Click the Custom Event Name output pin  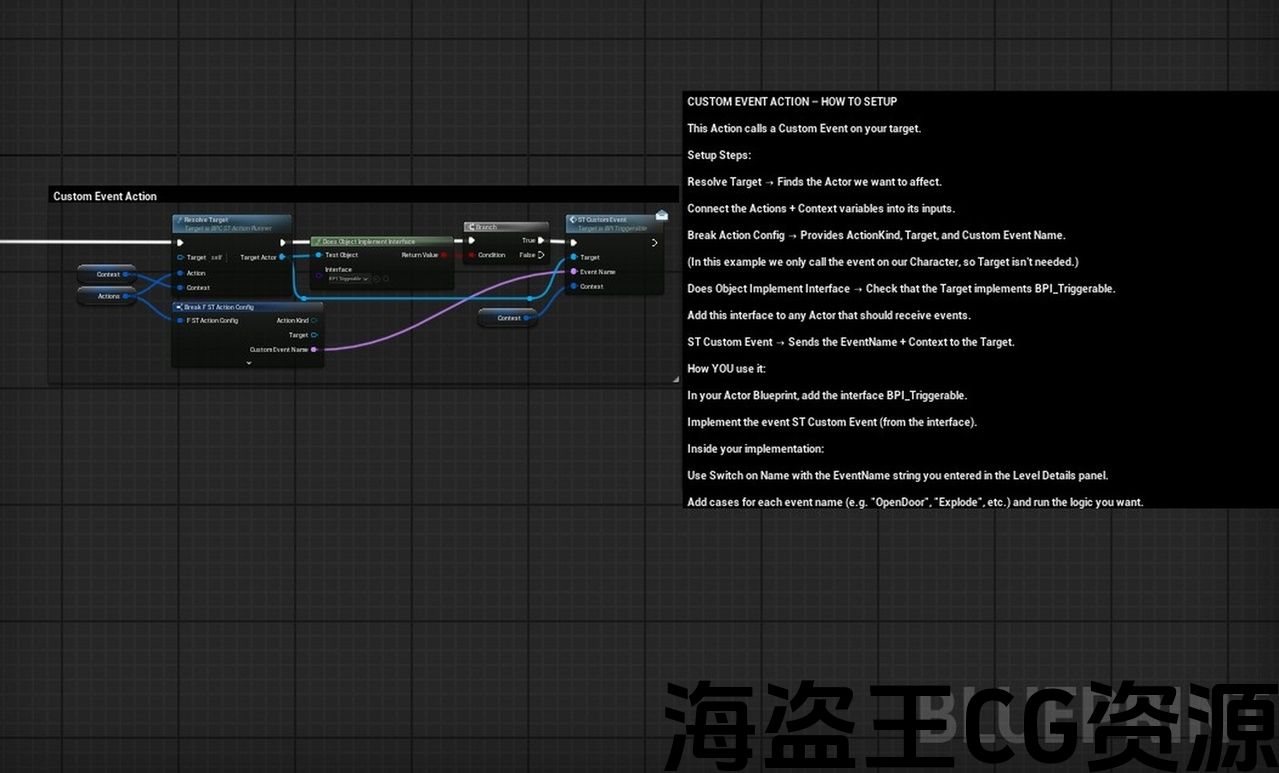tap(314, 349)
